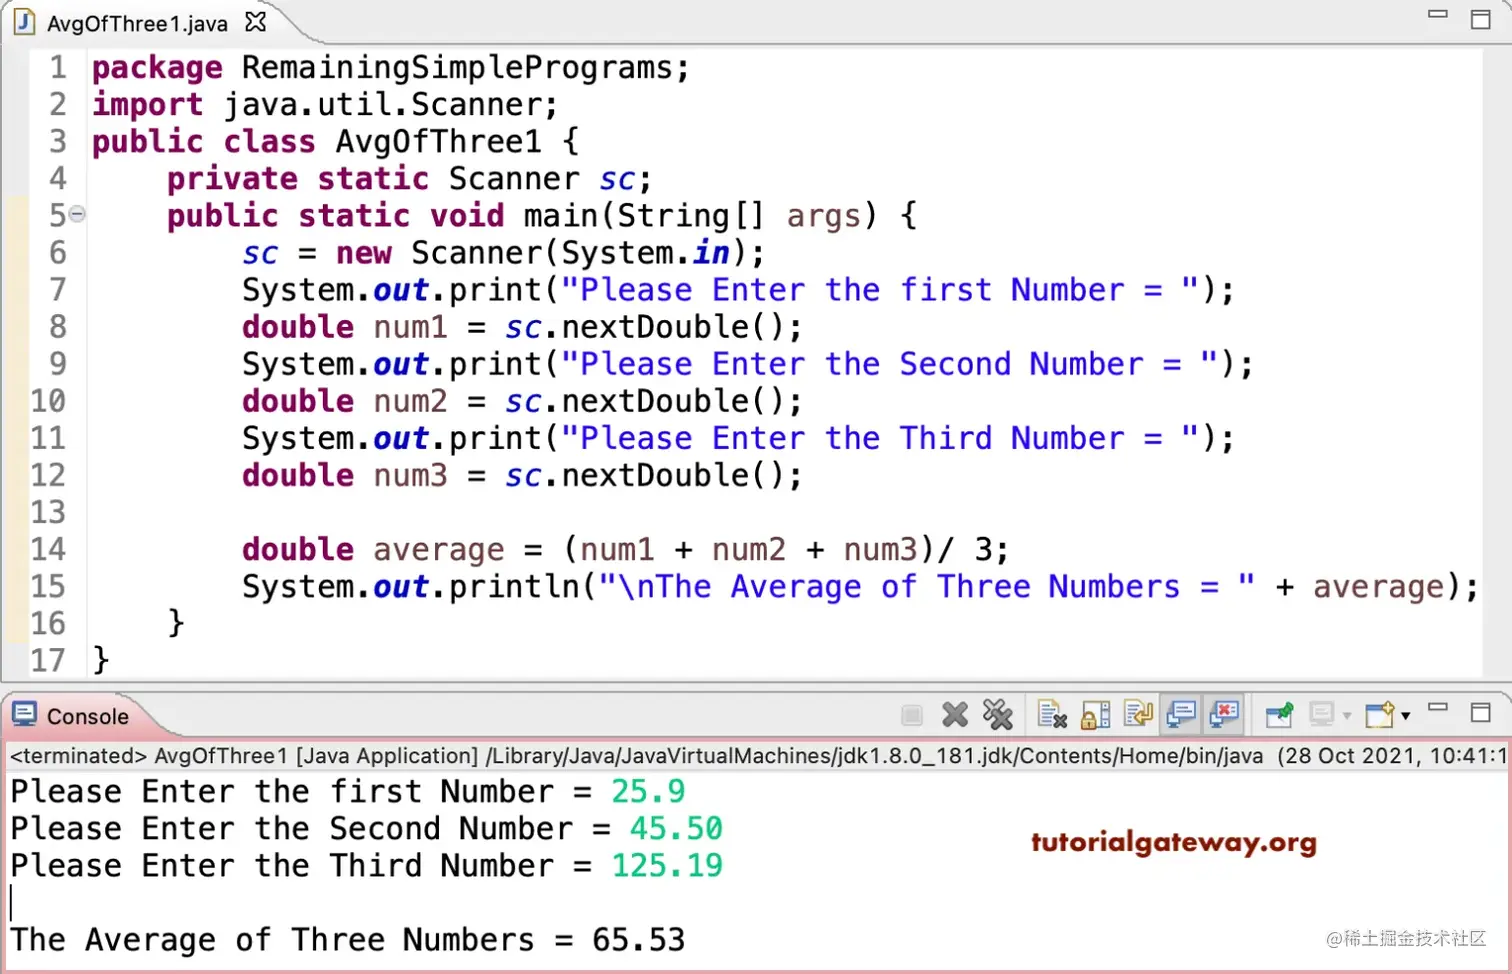The width and height of the screenshot is (1512, 974).
Task: Click the class name 'AvgOfThree1' in code
Action: [x=438, y=142]
